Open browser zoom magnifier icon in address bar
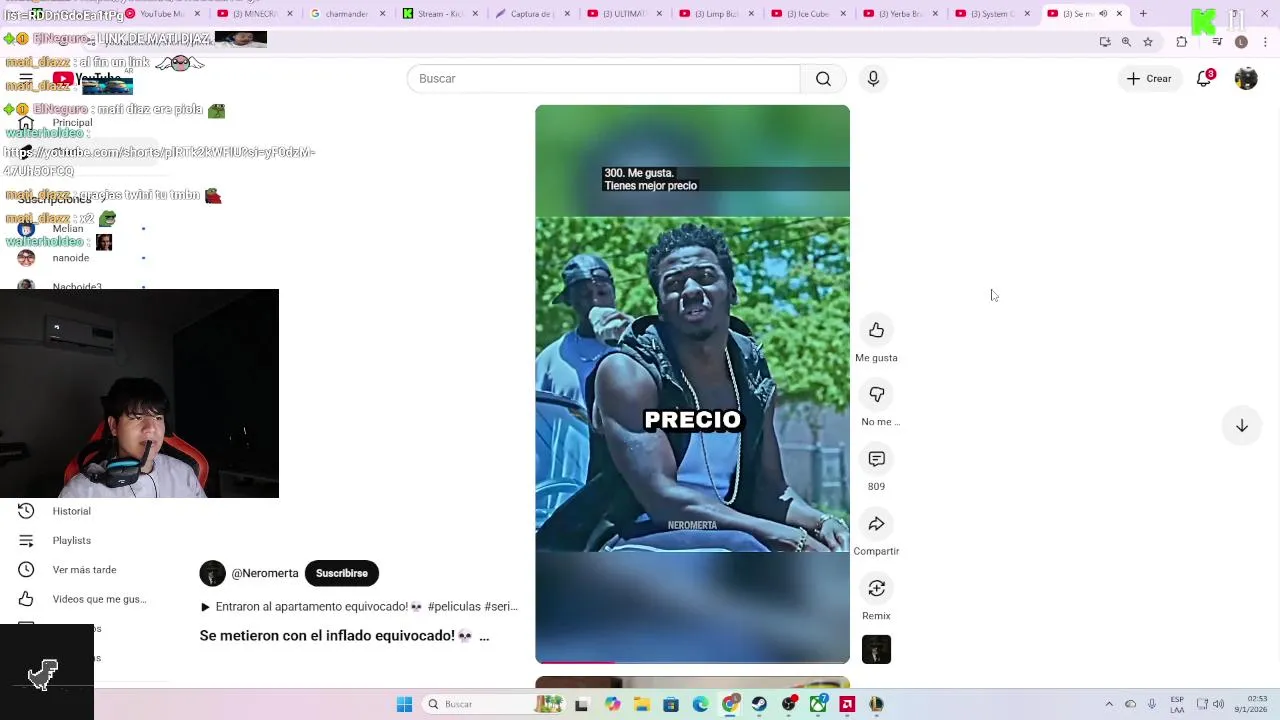The width and height of the screenshot is (1280, 720). pos(1126,42)
